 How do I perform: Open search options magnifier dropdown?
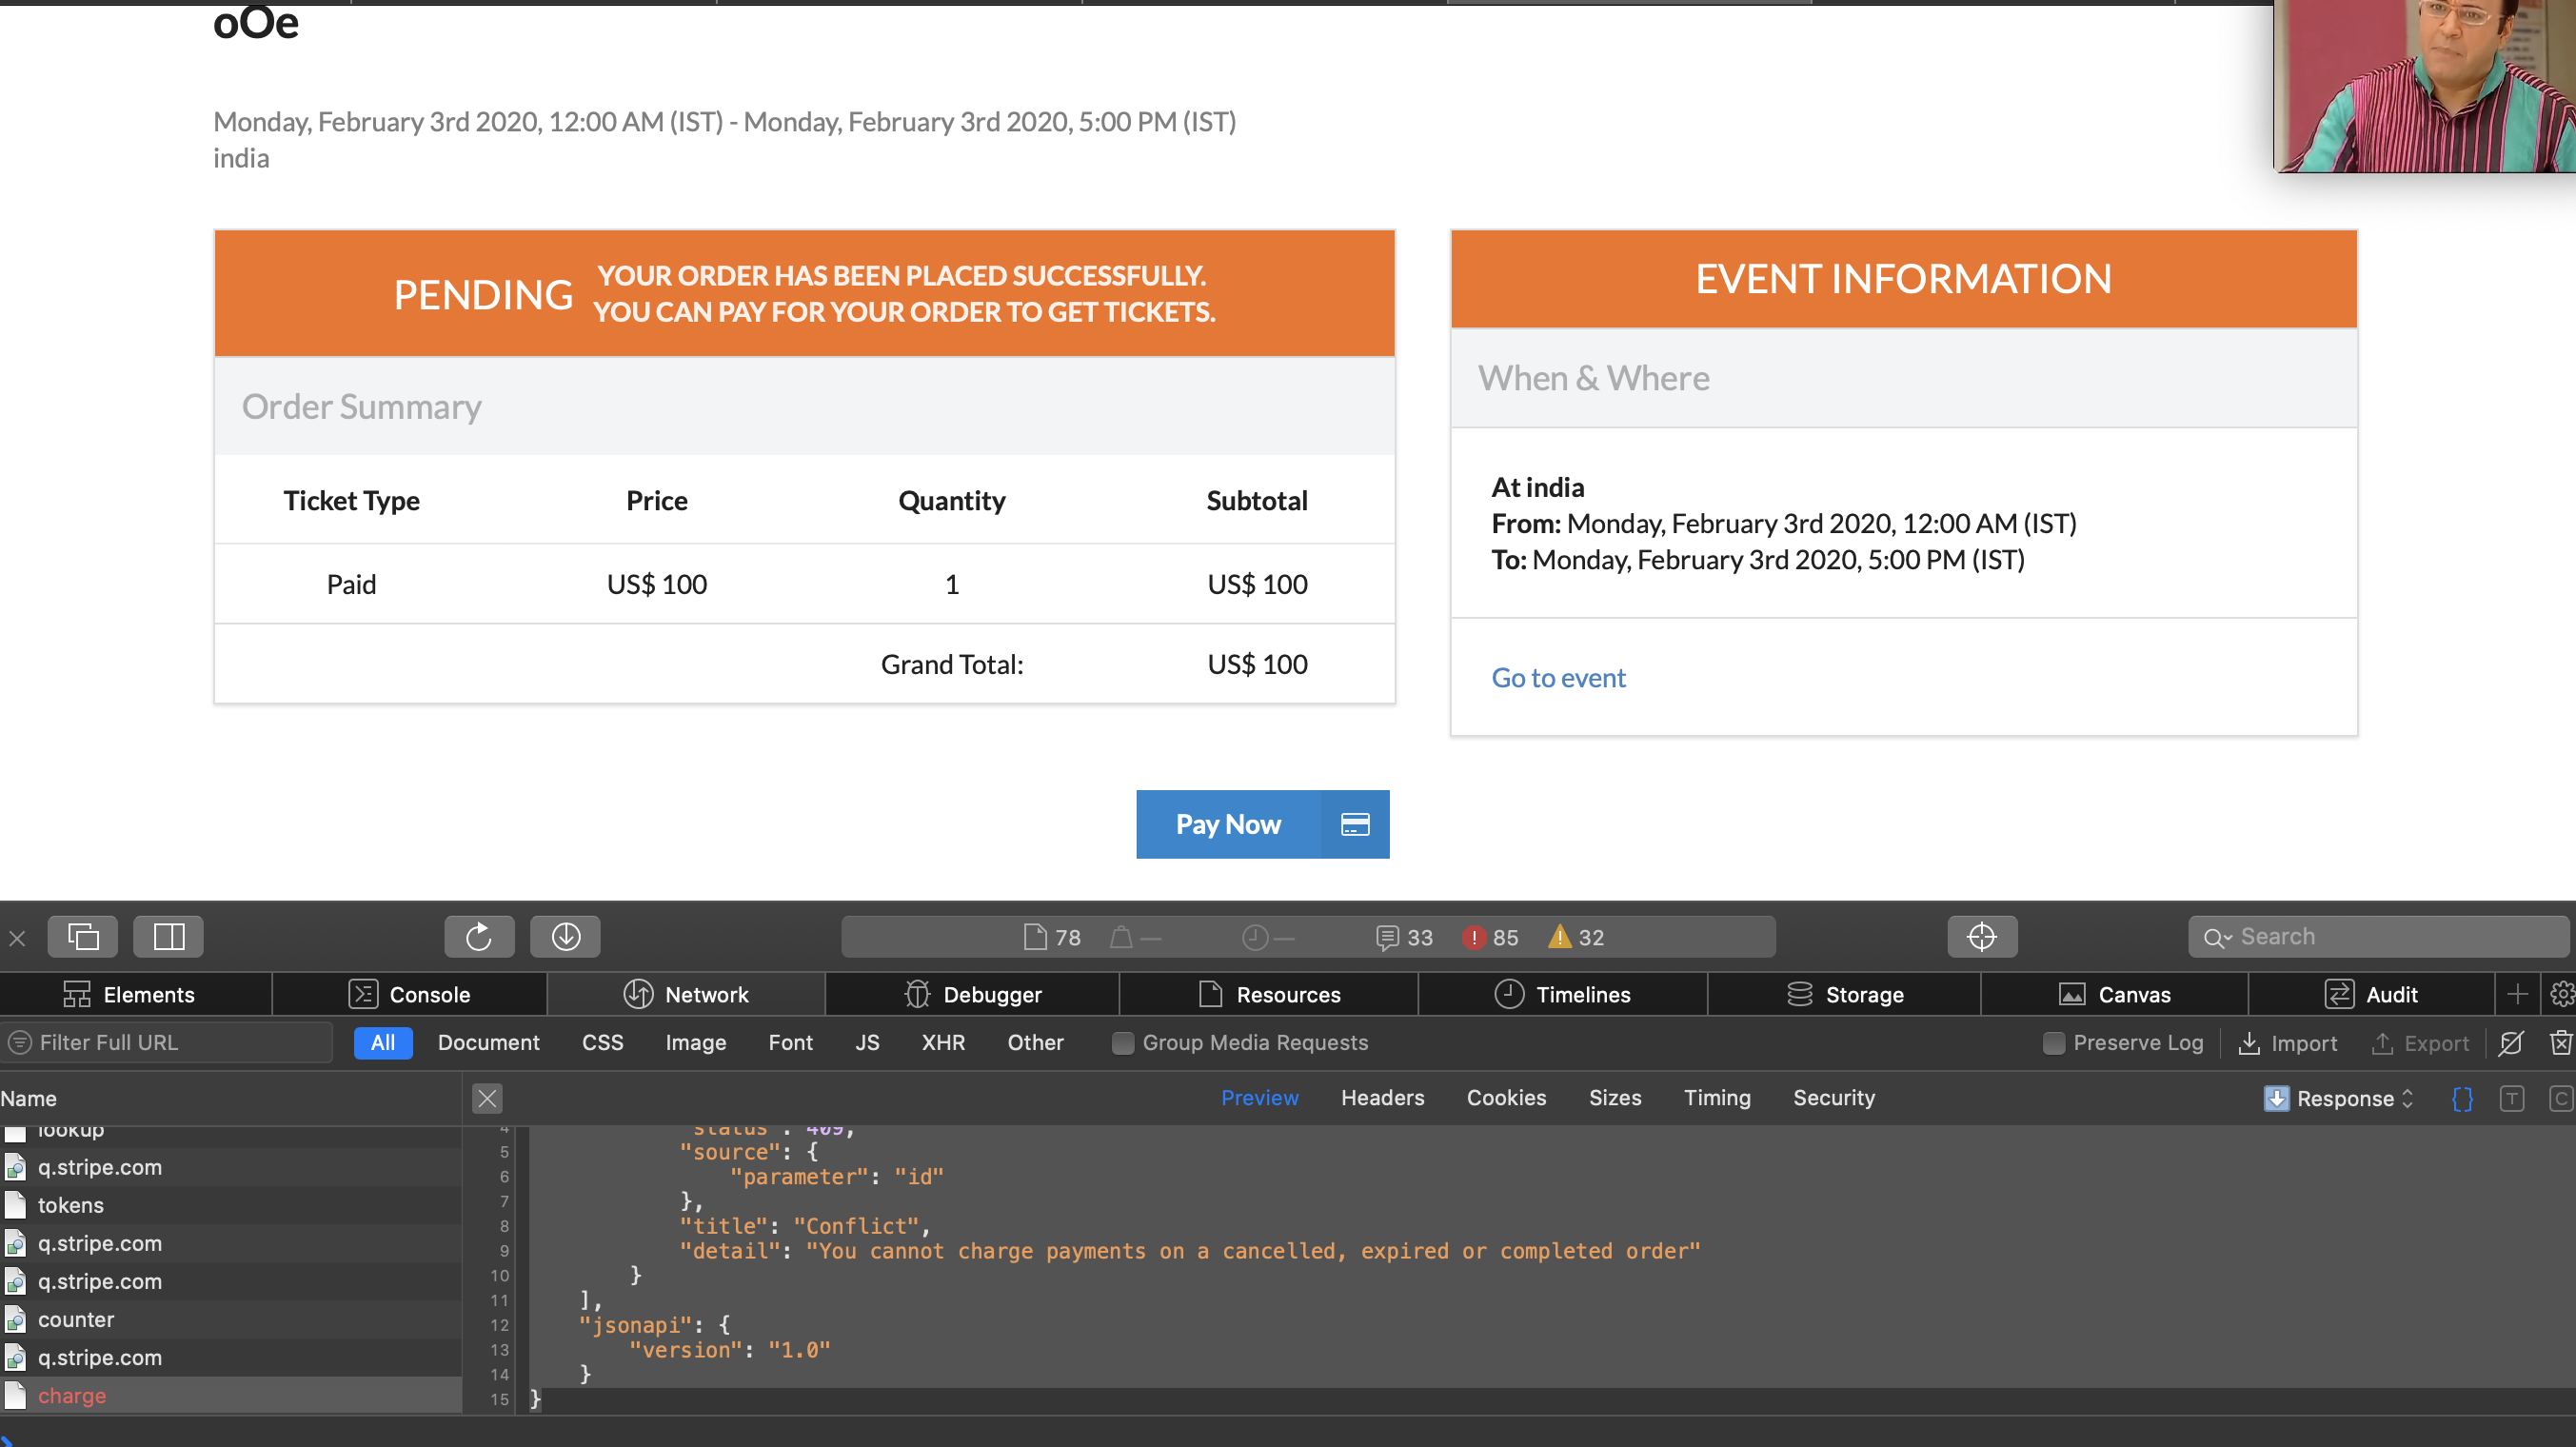tap(2217, 937)
